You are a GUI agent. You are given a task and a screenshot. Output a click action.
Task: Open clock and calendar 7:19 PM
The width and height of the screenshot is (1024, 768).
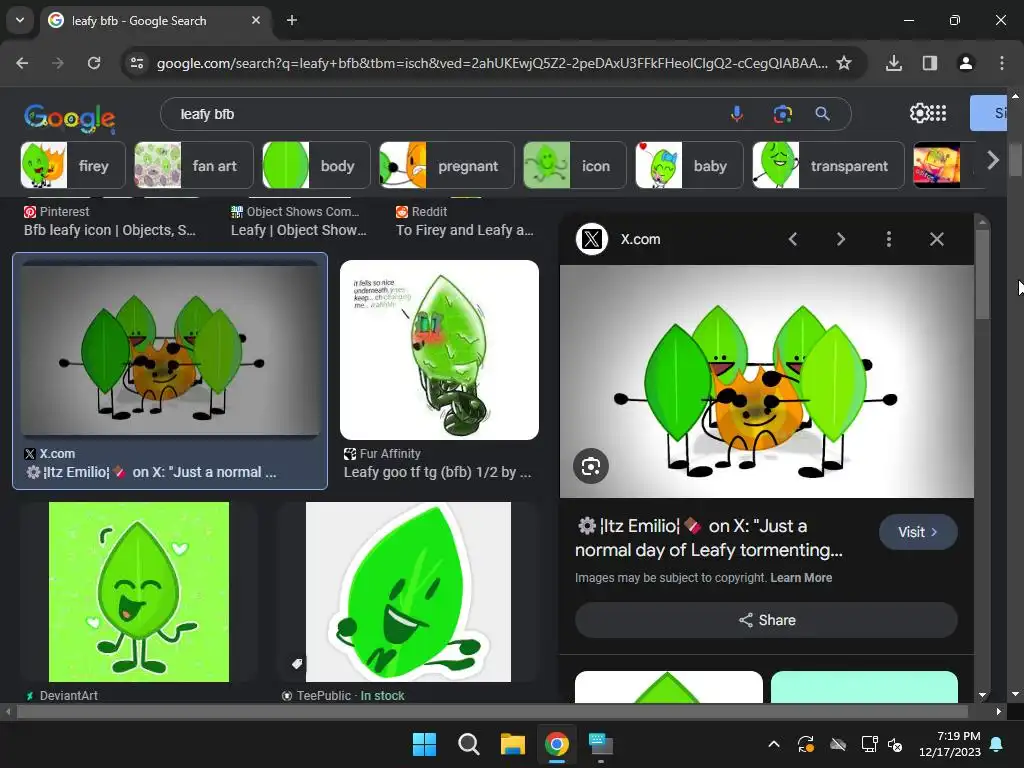[950, 744]
